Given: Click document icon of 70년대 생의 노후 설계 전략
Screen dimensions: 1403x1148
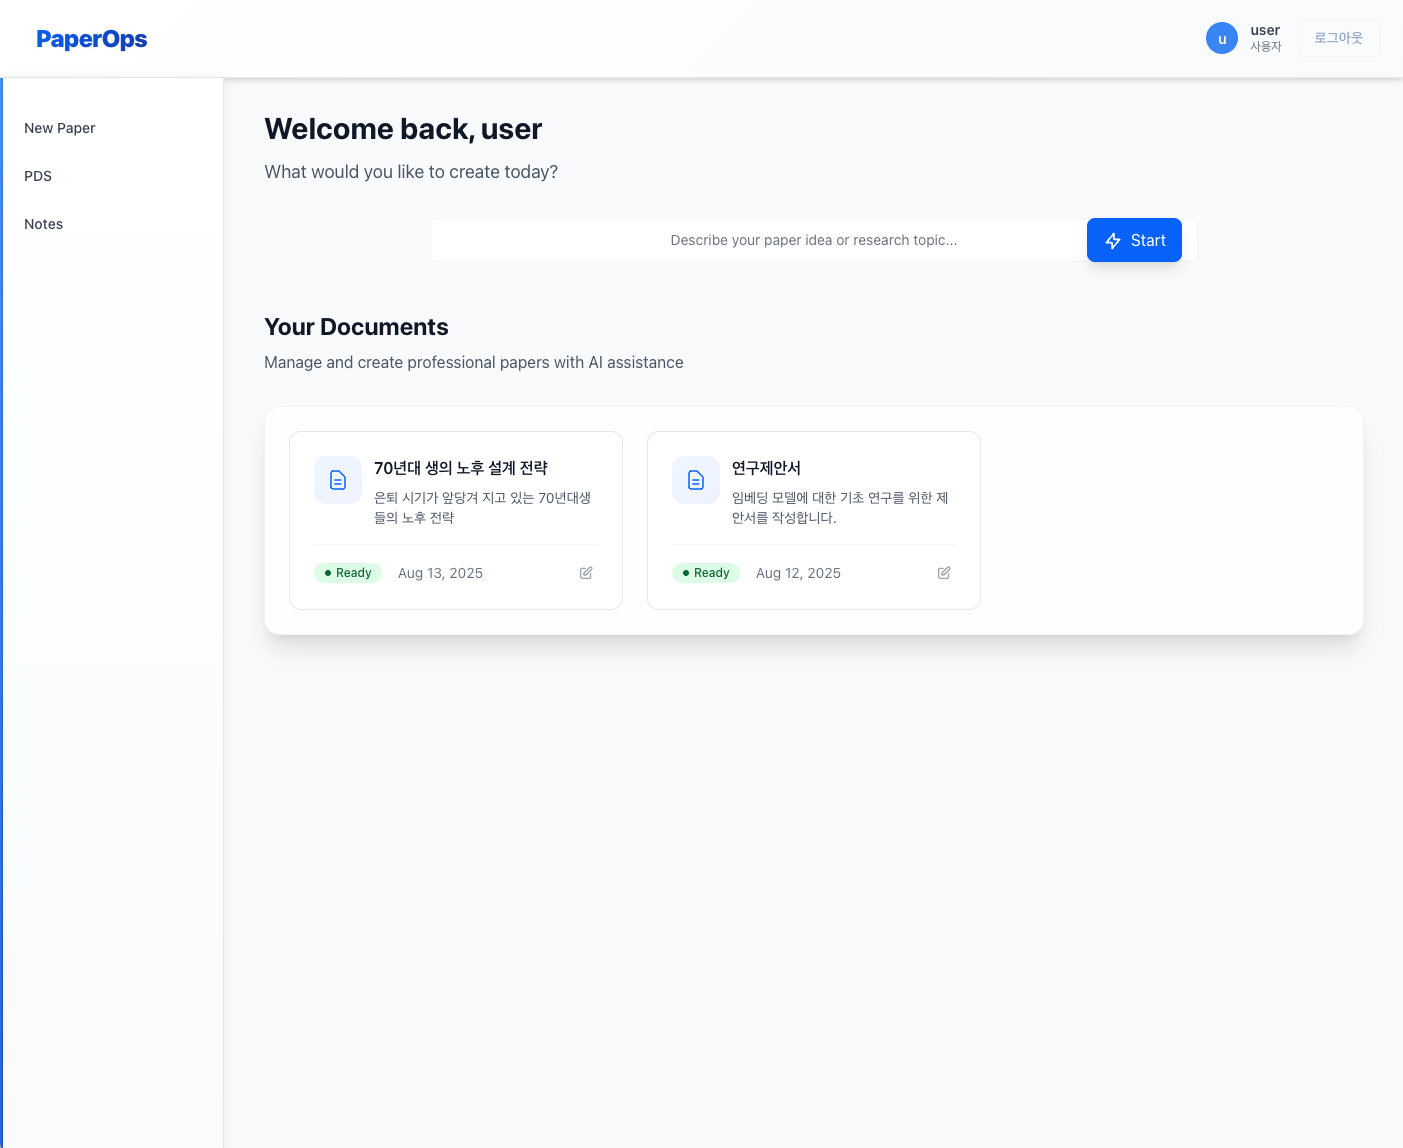Looking at the screenshot, I should pos(338,480).
